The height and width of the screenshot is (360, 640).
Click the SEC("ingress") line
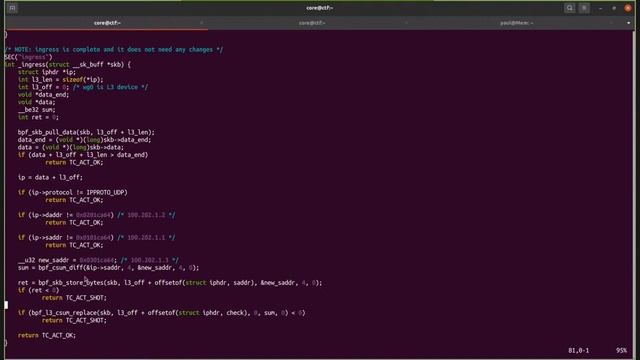pyautogui.click(x=29, y=57)
